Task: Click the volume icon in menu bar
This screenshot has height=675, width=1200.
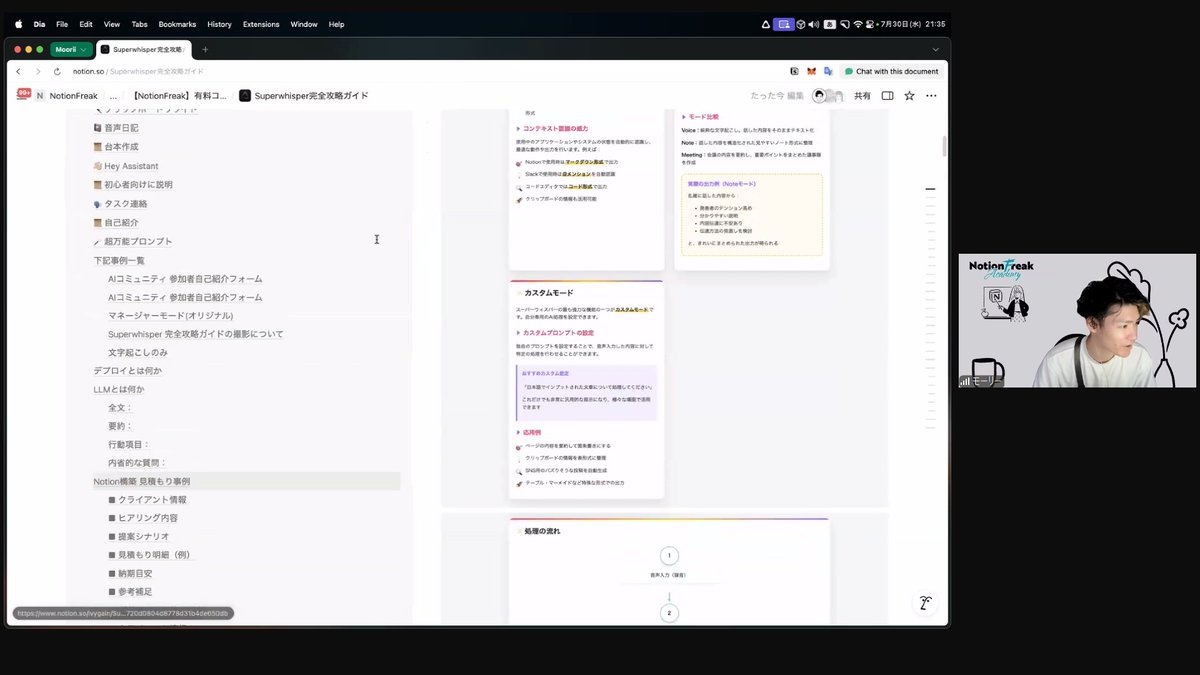Action: [x=812, y=24]
